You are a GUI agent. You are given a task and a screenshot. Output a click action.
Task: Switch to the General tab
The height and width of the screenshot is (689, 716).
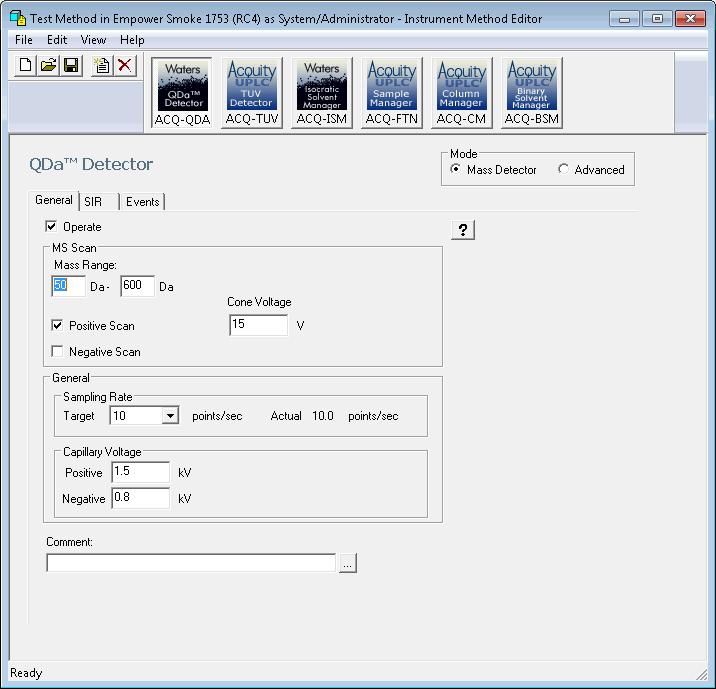click(x=54, y=200)
